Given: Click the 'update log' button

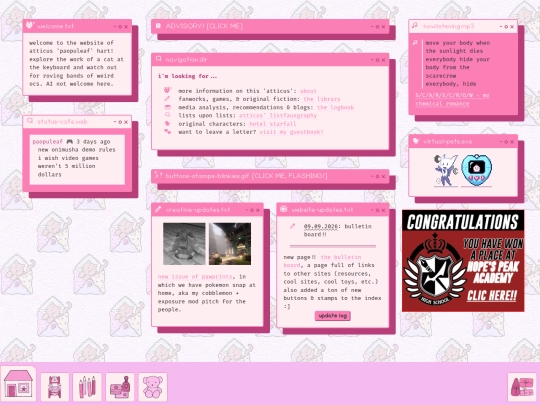Looking at the screenshot, I should pos(333,316).
